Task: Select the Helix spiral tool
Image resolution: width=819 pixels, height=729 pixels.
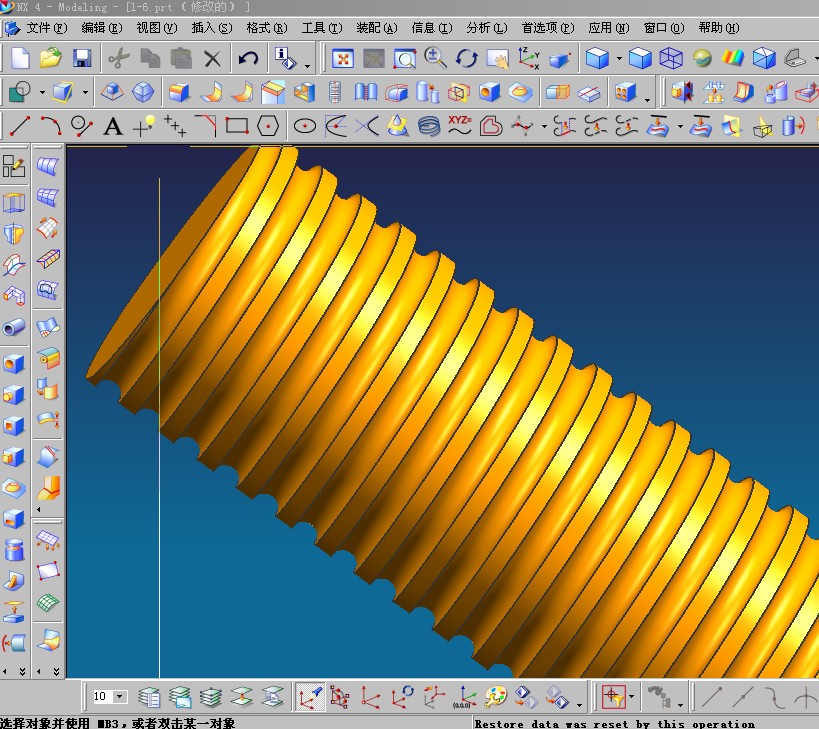Action: click(429, 126)
